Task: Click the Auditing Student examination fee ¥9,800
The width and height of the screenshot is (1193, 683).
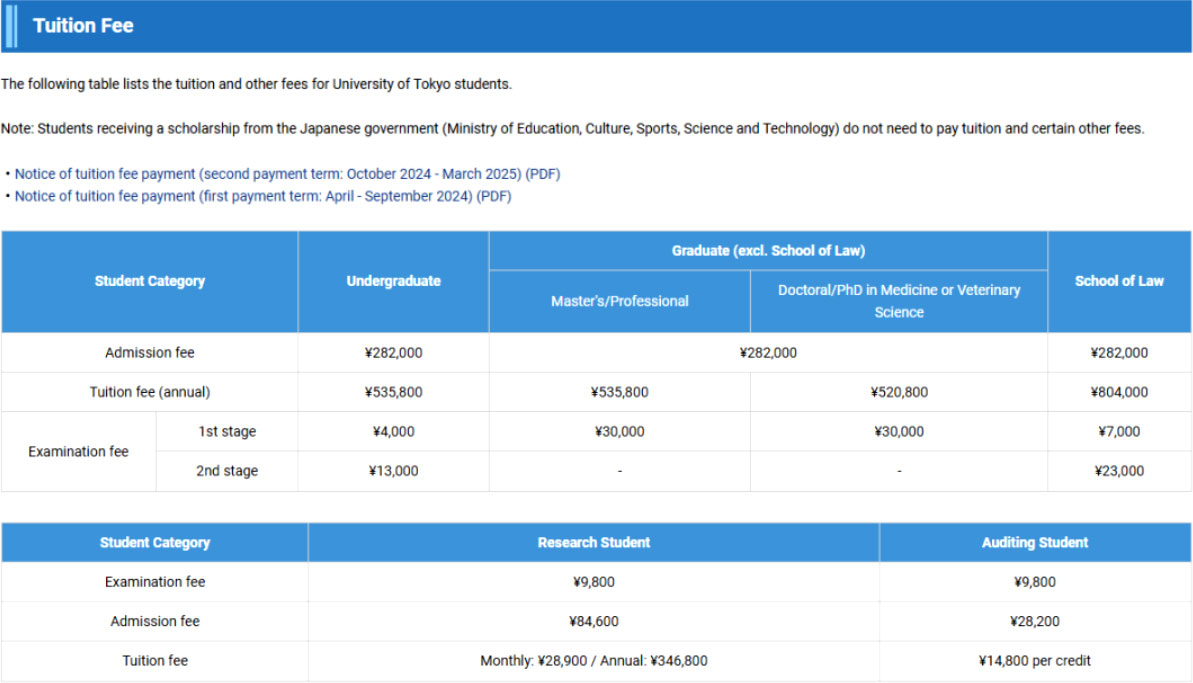Action: (1035, 583)
